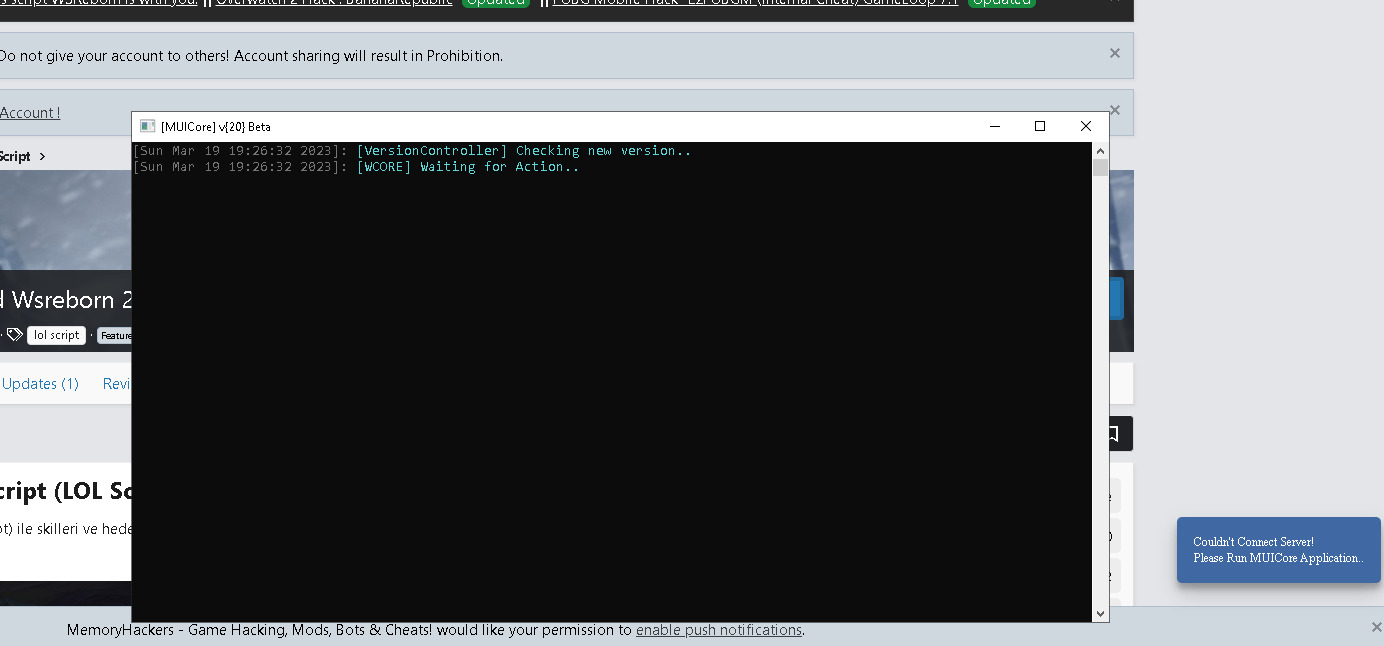Close the MUICore v{20} Beta window
Image resolution: width=1384 pixels, height=646 pixels.
coord(1086,126)
